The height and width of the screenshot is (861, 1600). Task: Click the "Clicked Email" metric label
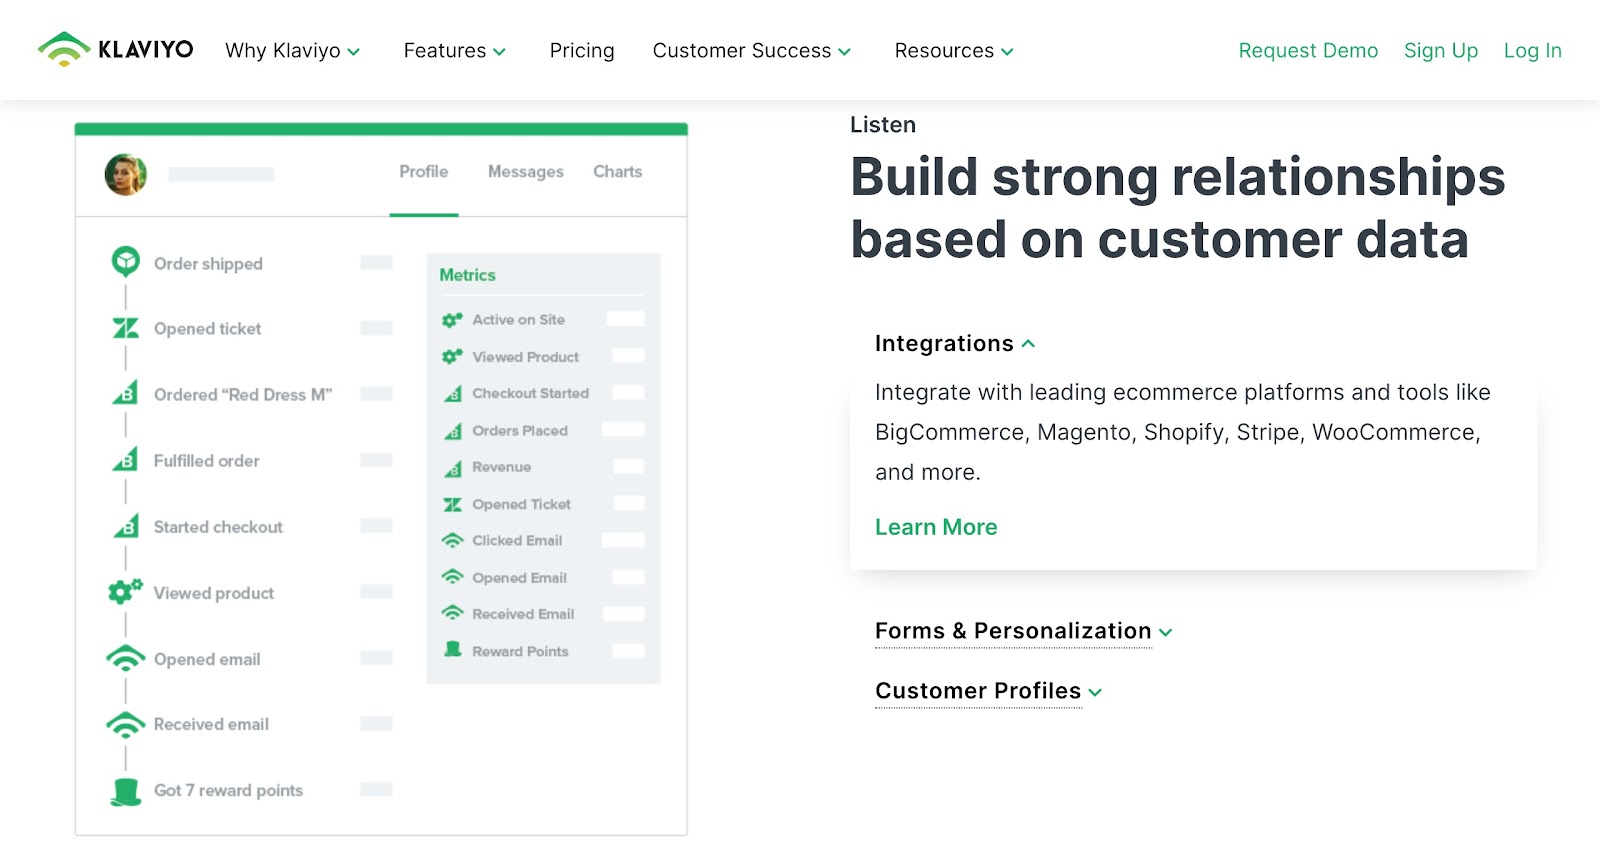[517, 540]
